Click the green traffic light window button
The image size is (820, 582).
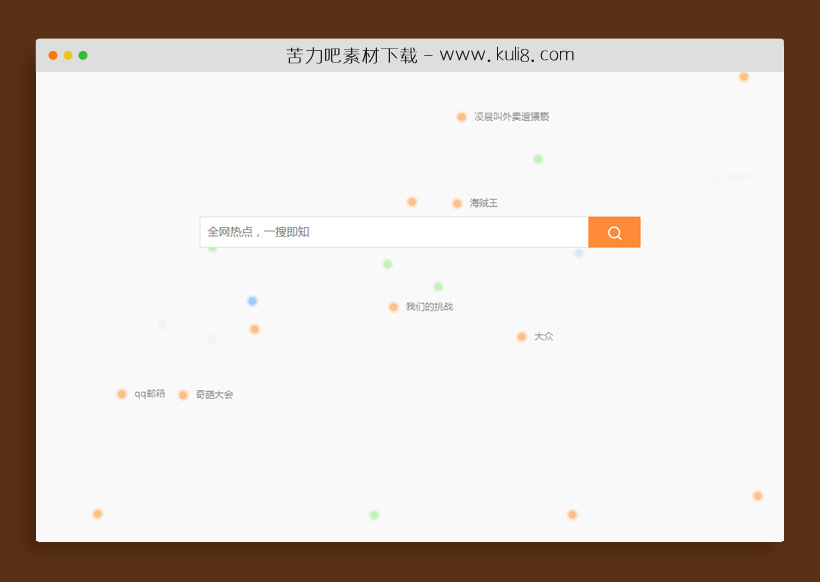pos(82,56)
